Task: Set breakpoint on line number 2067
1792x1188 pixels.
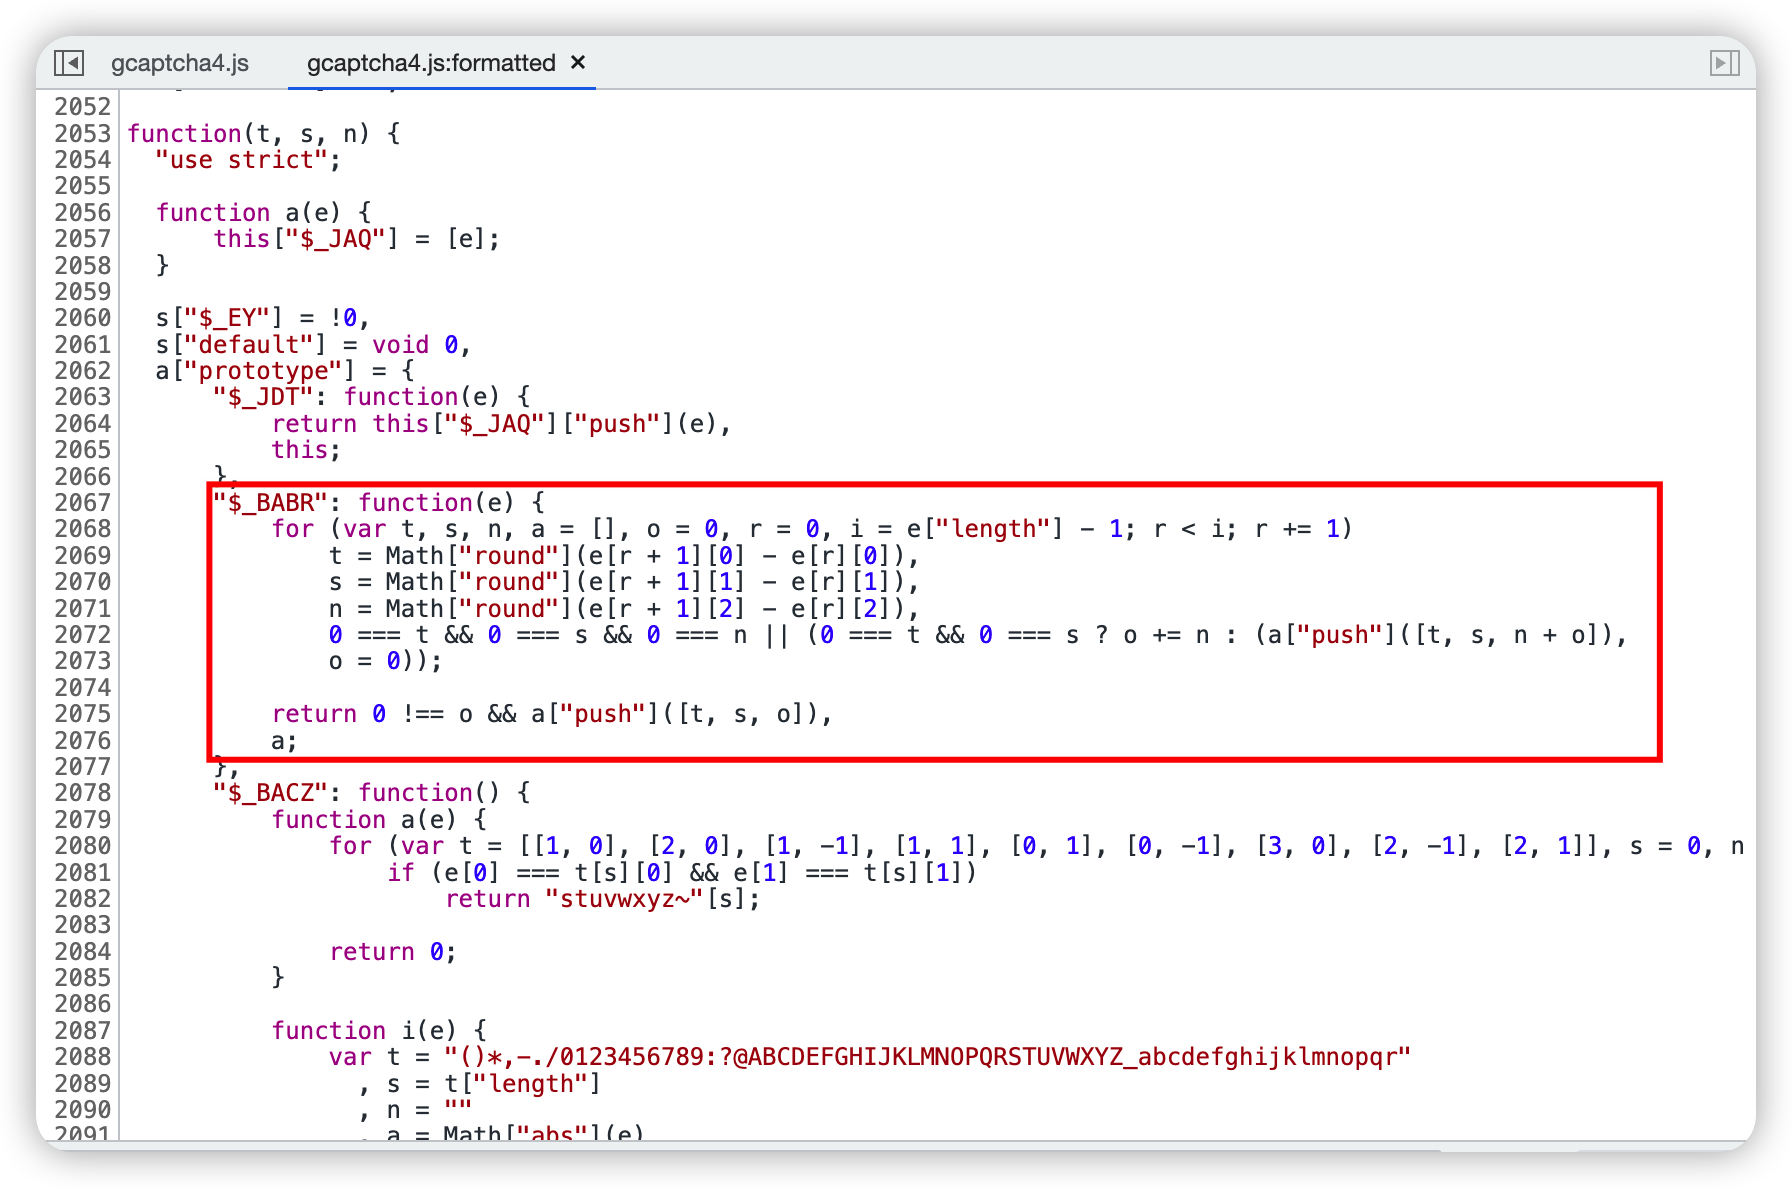Action: (x=82, y=503)
